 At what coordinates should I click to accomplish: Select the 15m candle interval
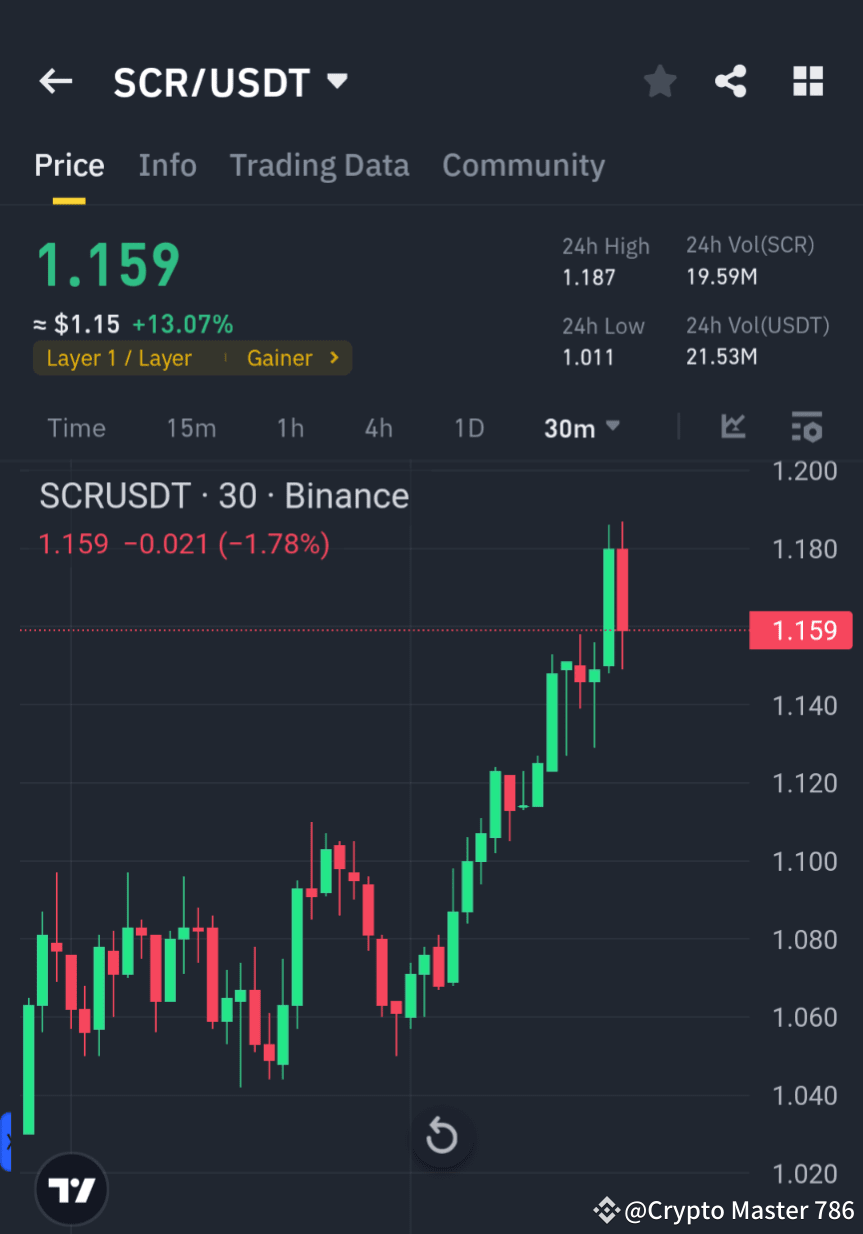coord(191,427)
